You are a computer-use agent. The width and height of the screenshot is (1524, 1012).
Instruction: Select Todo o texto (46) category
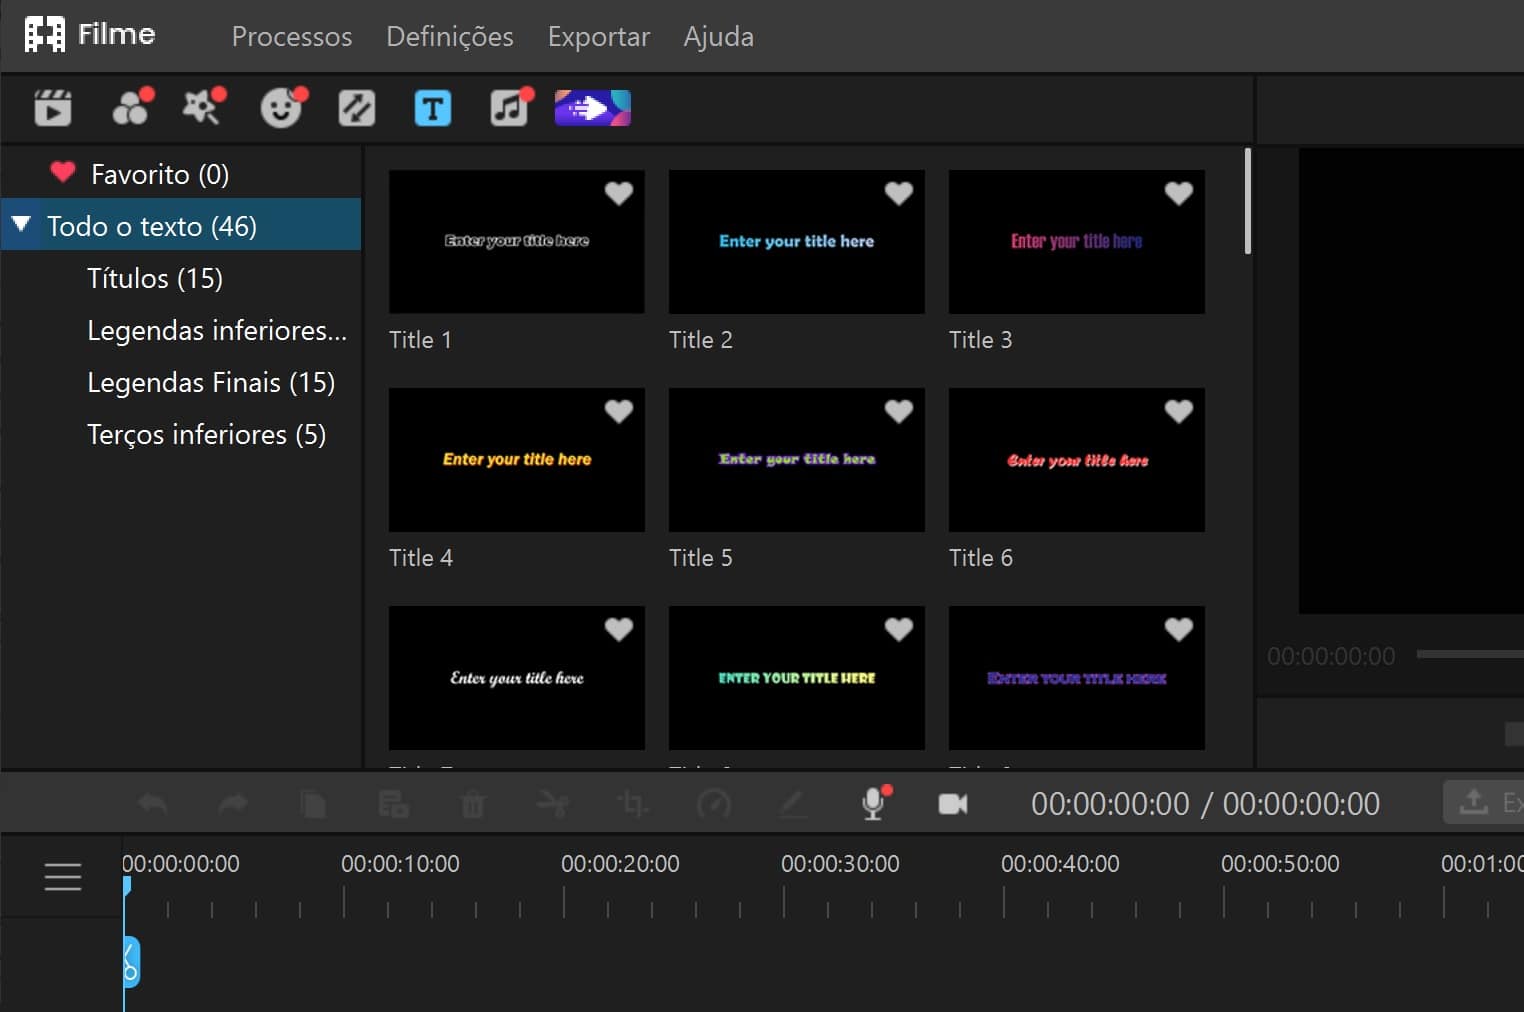[181, 225]
